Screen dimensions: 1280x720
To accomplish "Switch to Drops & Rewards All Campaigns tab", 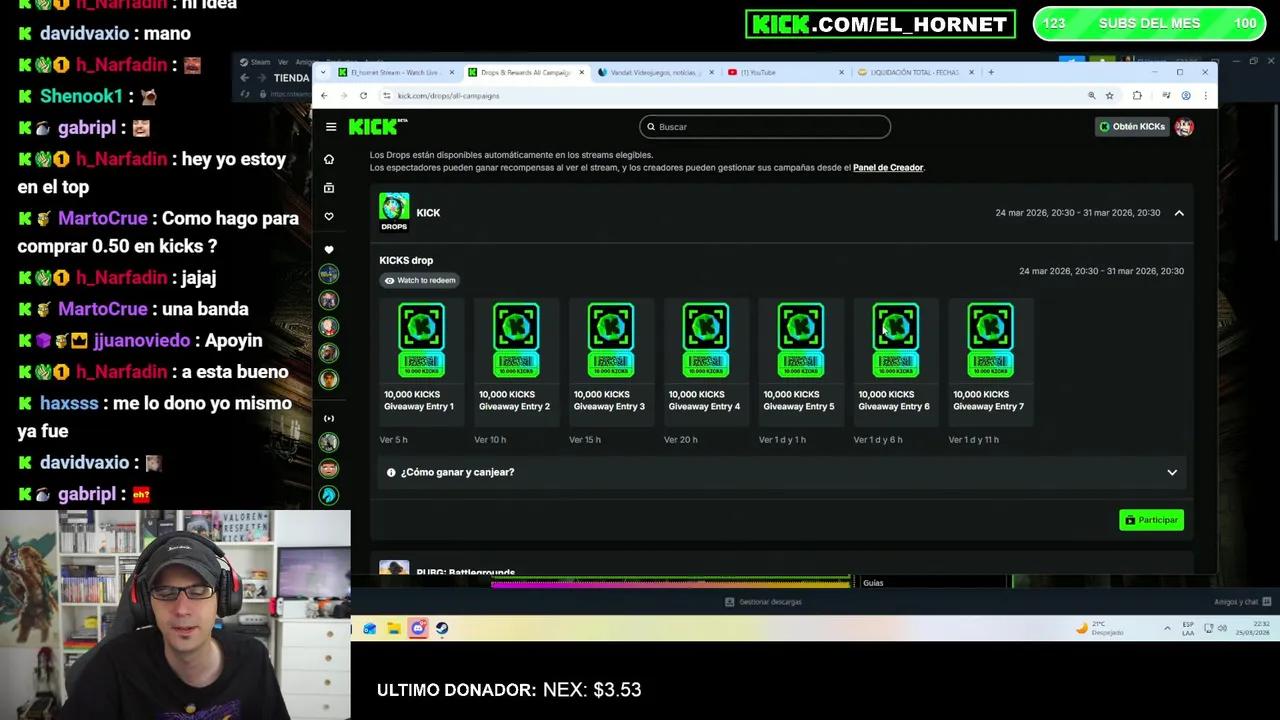I will (527, 72).
